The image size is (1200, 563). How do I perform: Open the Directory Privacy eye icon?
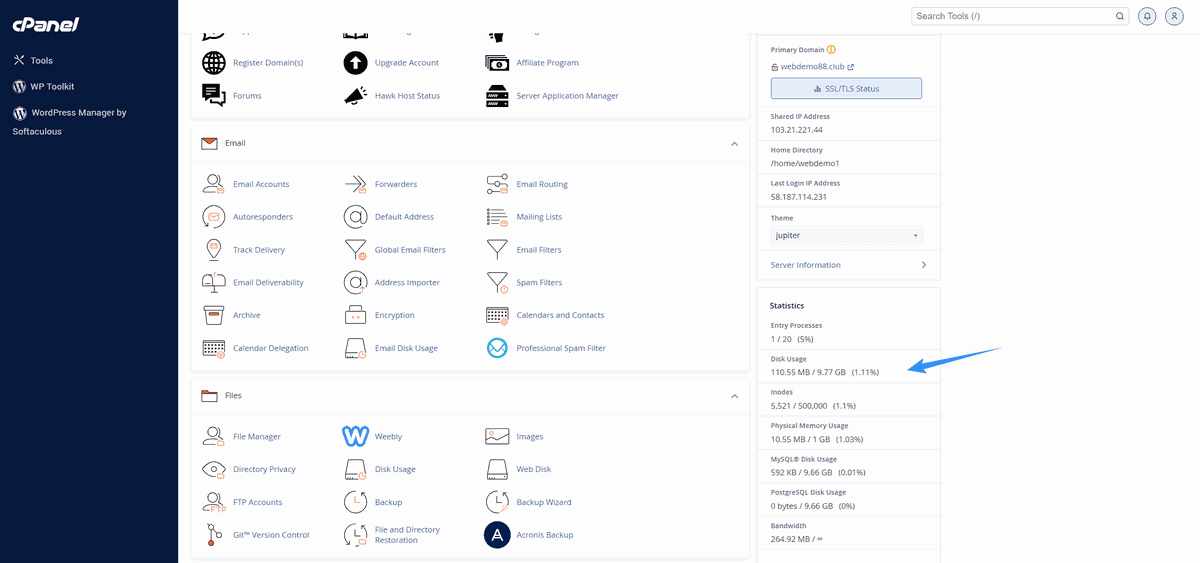click(x=213, y=469)
